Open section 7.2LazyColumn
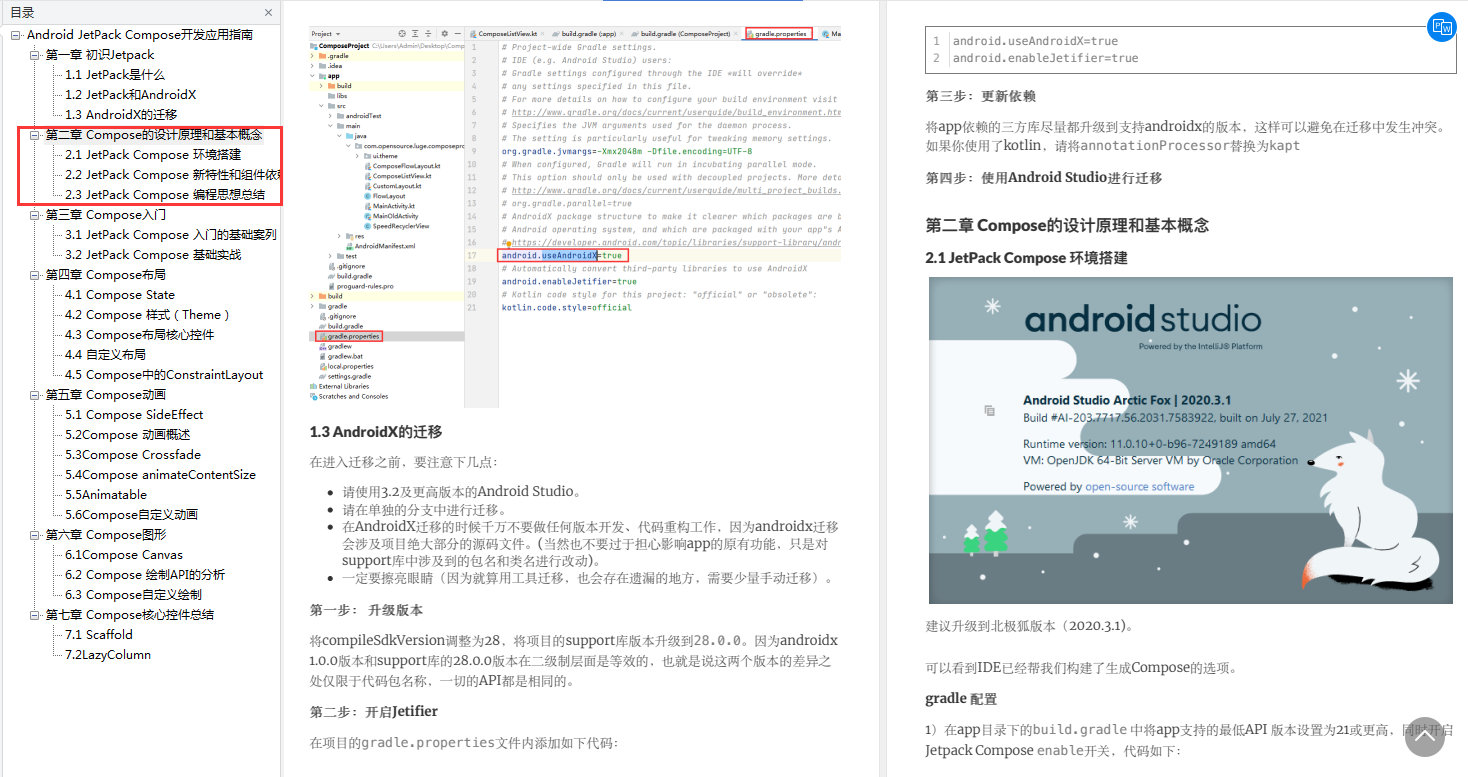Viewport: 1468px width, 777px height. (109, 655)
